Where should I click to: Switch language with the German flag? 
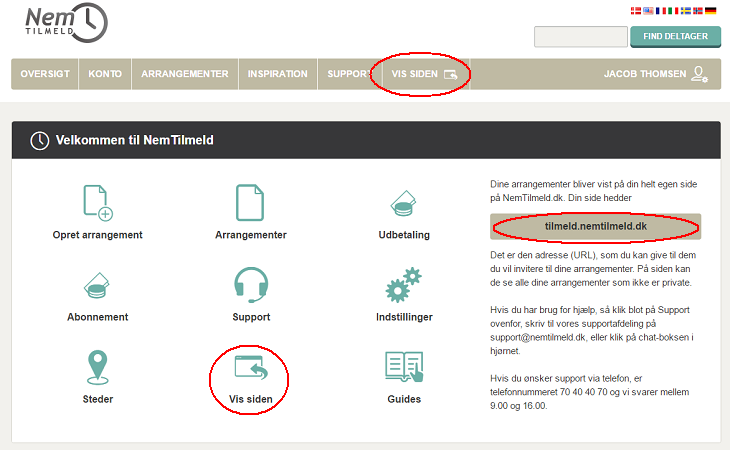pyautogui.click(x=710, y=11)
